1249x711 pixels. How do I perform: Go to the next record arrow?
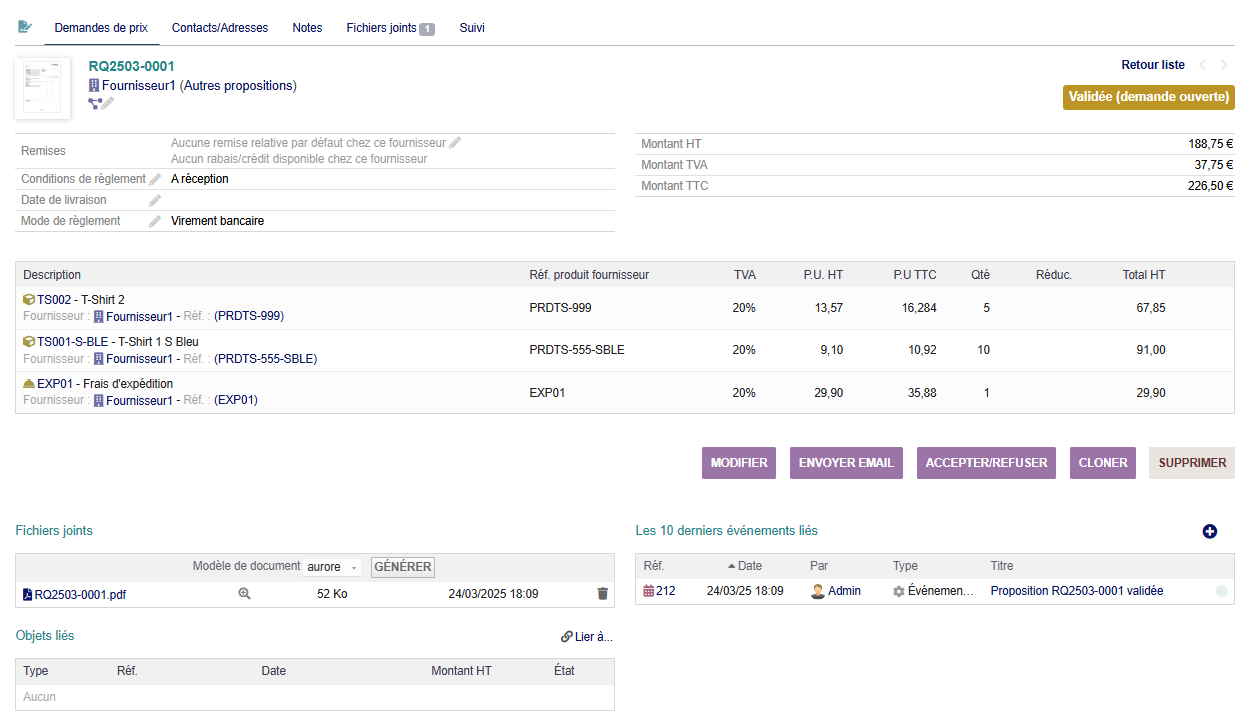tap(1224, 65)
